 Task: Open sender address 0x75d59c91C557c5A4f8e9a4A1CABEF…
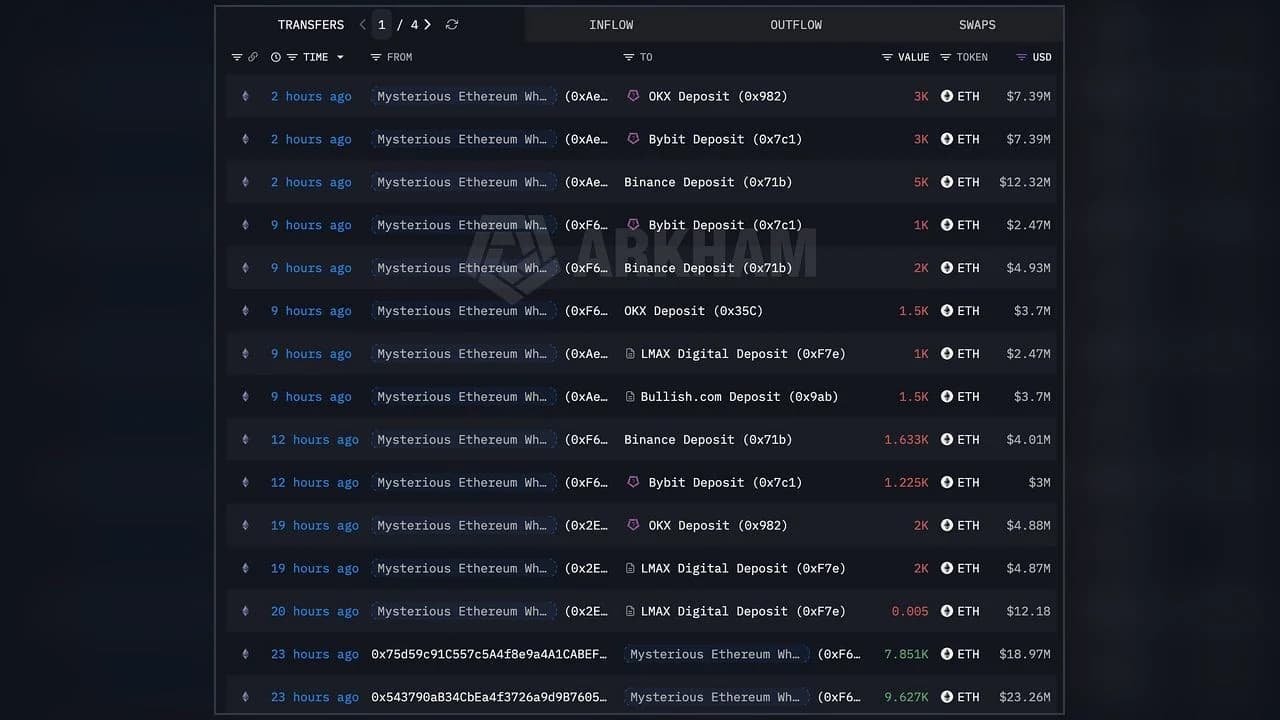click(489, 654)
